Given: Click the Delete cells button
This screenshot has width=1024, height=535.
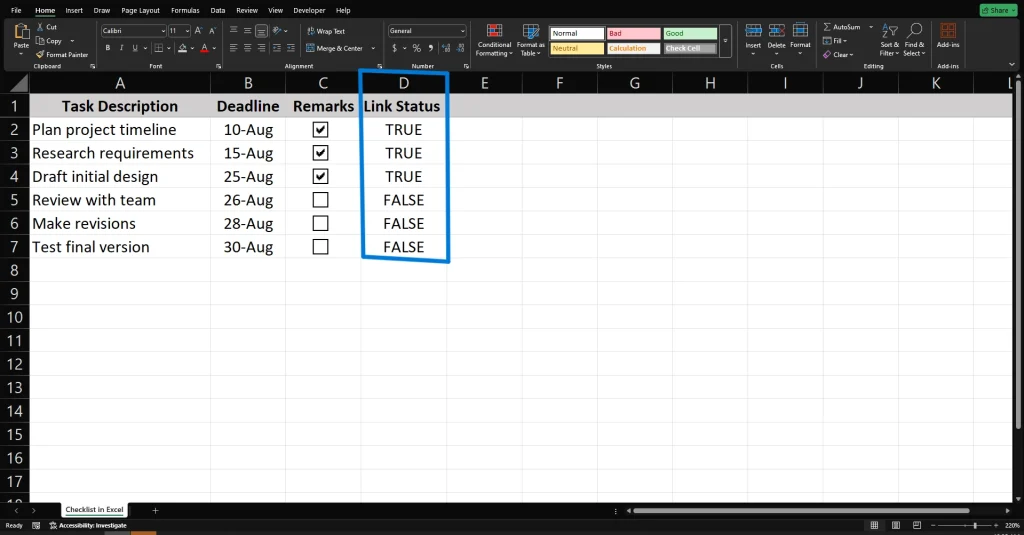Looking at the screenshot, I should [776, 39].
